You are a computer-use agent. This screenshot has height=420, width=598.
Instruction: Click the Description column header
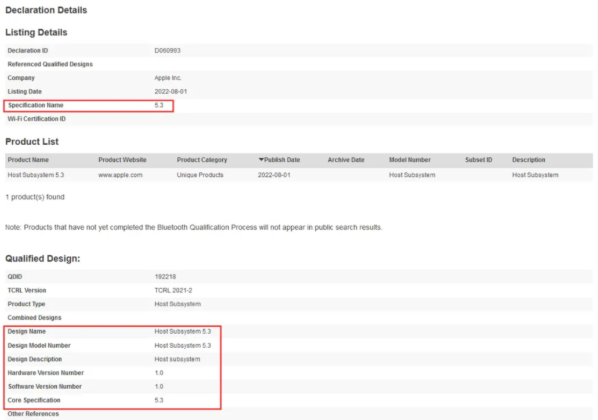click(529, 160)
